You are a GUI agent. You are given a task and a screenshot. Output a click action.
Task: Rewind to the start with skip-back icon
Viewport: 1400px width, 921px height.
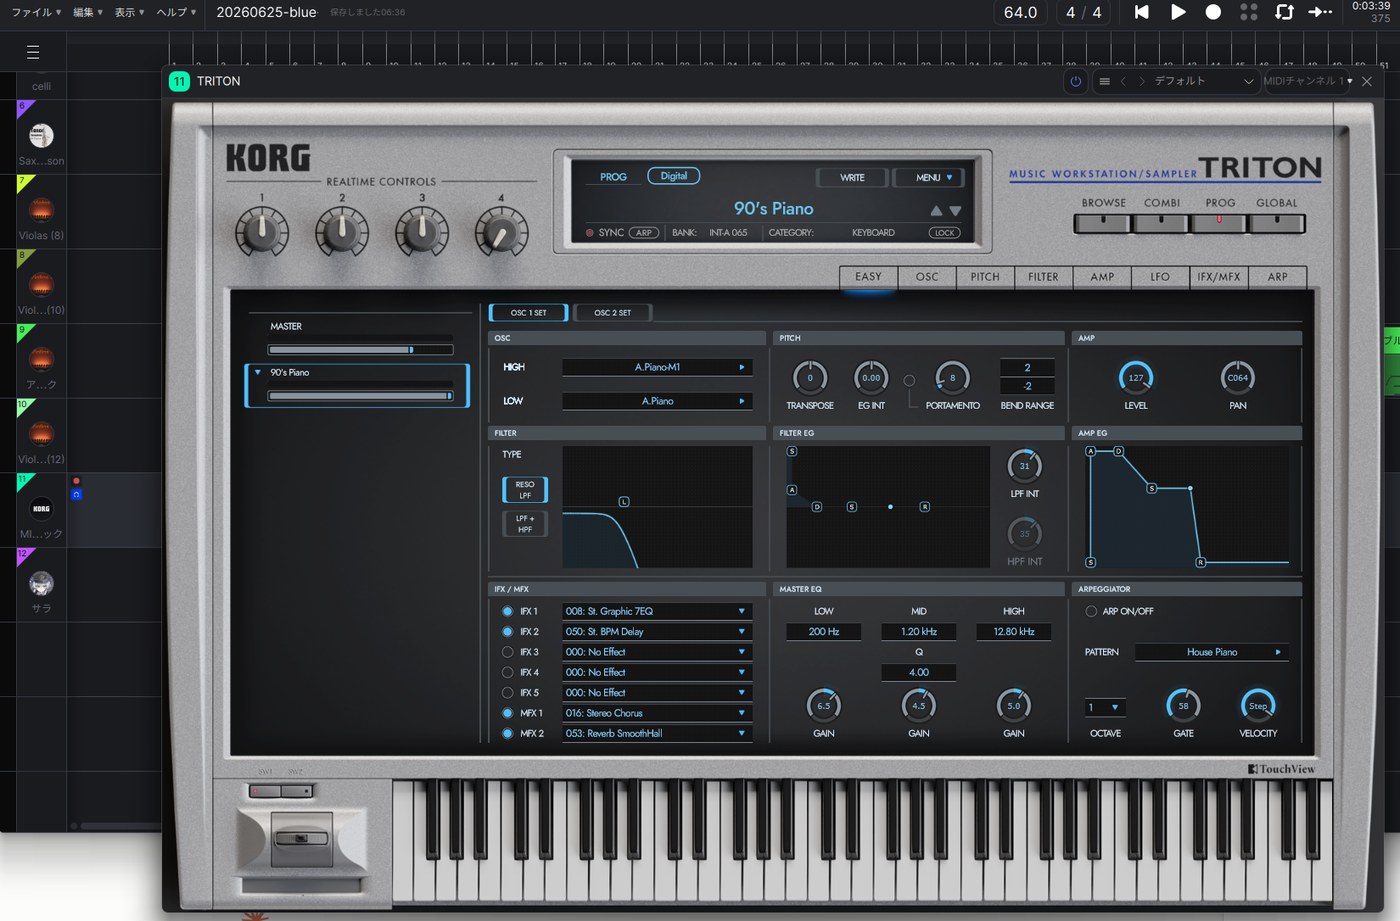point(1141,12)
